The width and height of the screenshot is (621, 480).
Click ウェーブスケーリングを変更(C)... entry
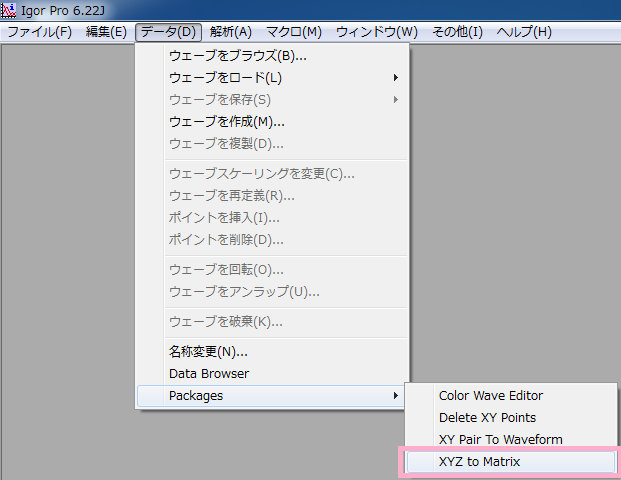(272, 174)
